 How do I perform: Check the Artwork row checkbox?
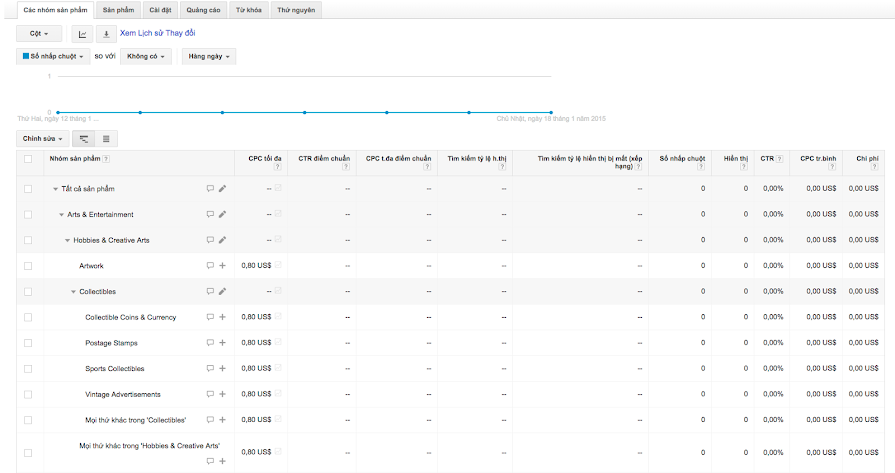click(x=28, y=266)
